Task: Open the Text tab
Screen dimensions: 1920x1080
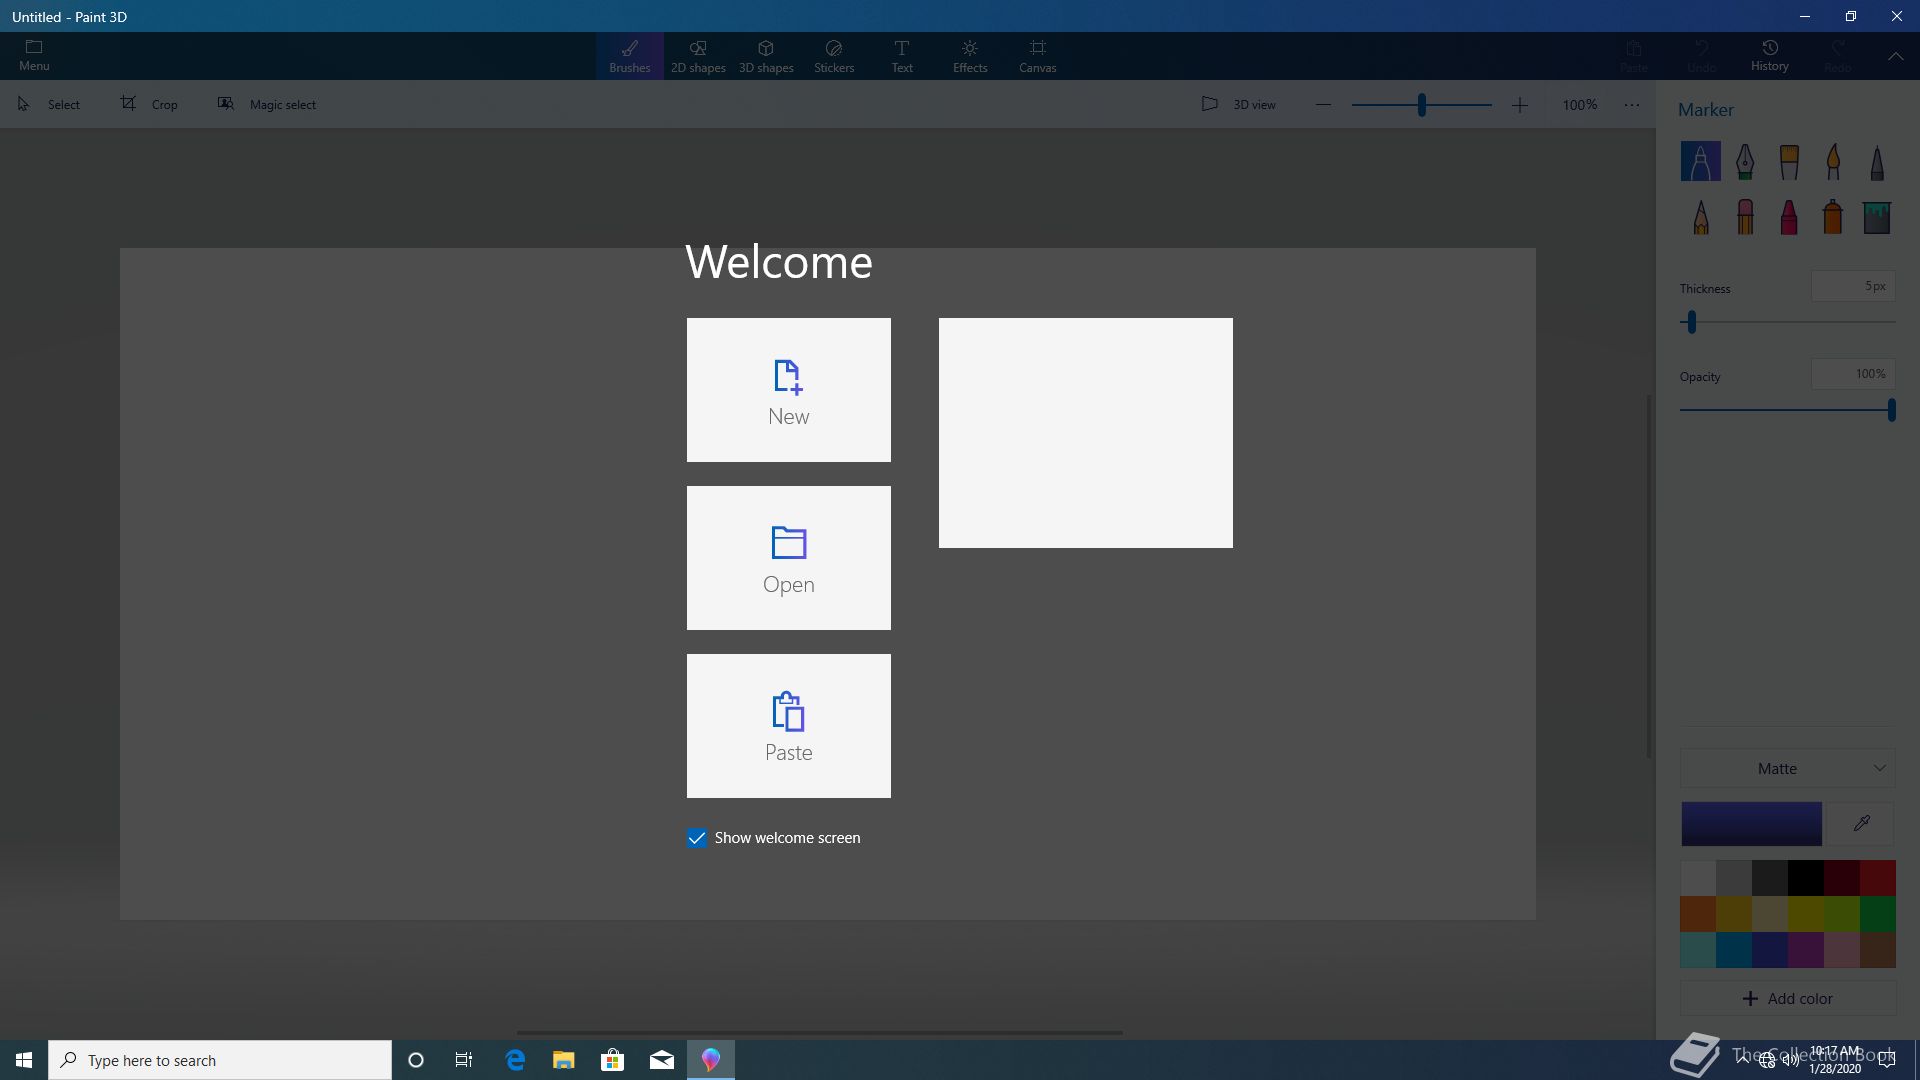Action: [902, 56]
